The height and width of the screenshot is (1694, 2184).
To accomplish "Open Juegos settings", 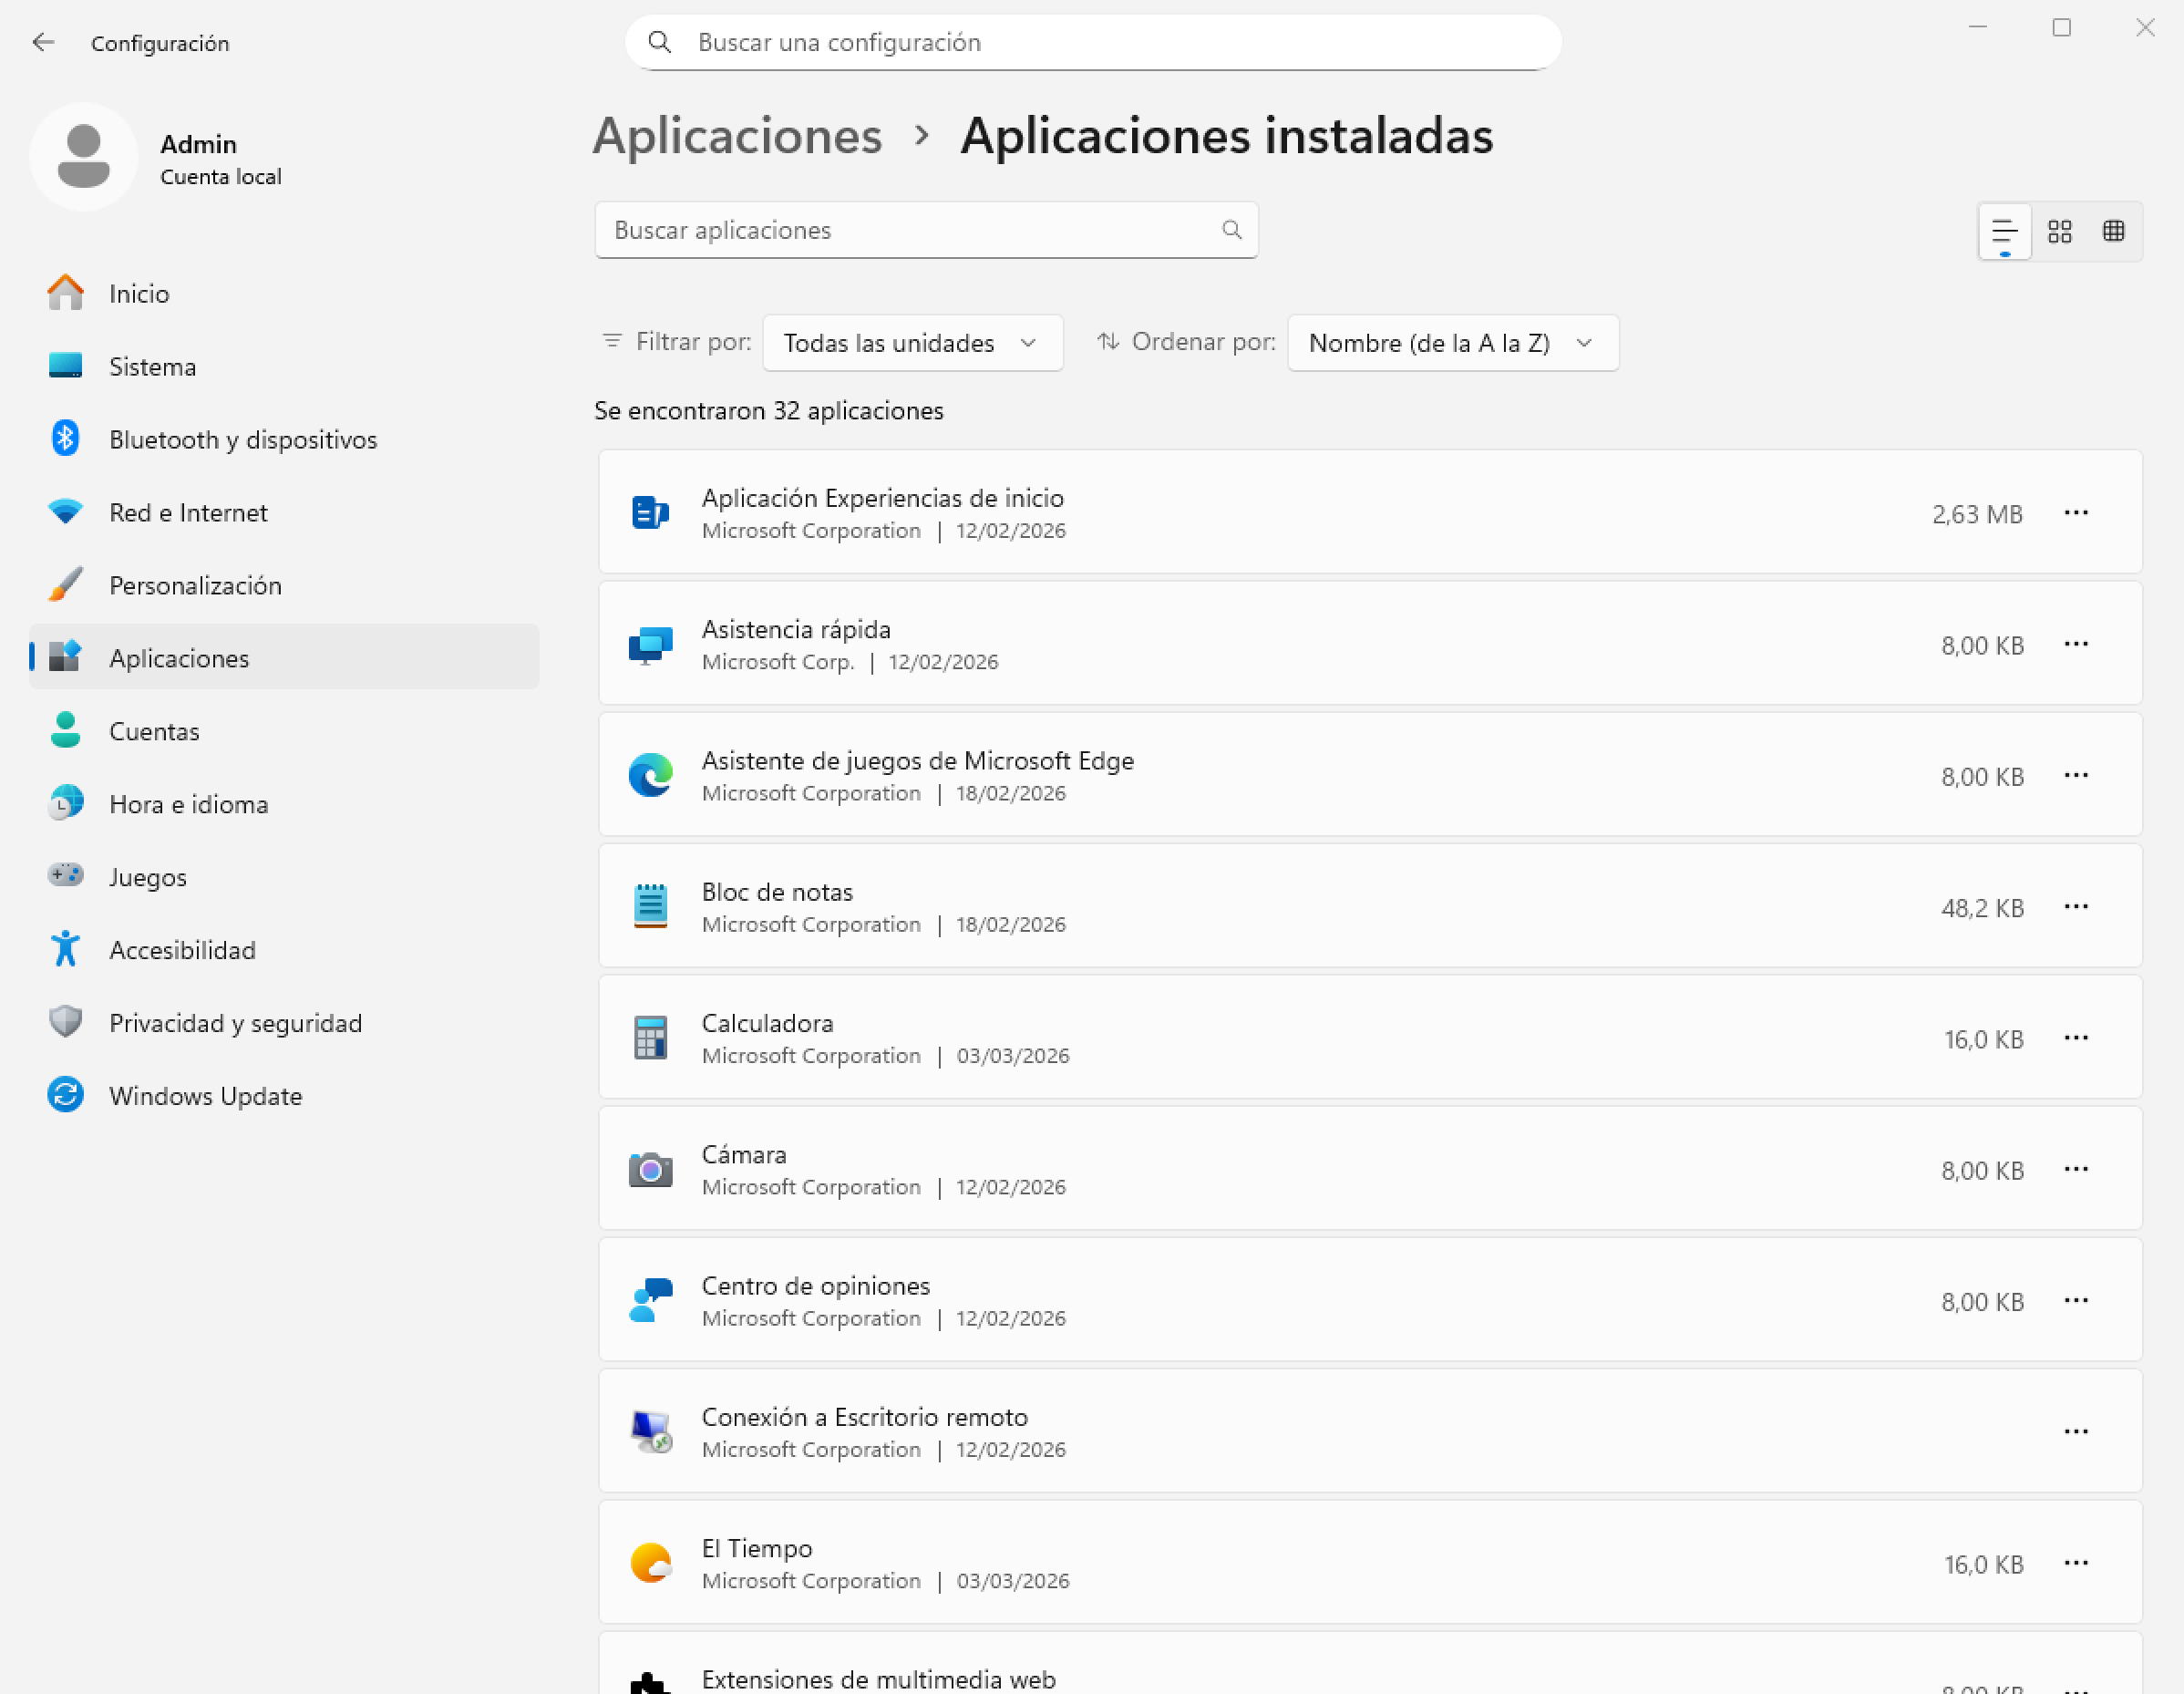I will point(284,877).
